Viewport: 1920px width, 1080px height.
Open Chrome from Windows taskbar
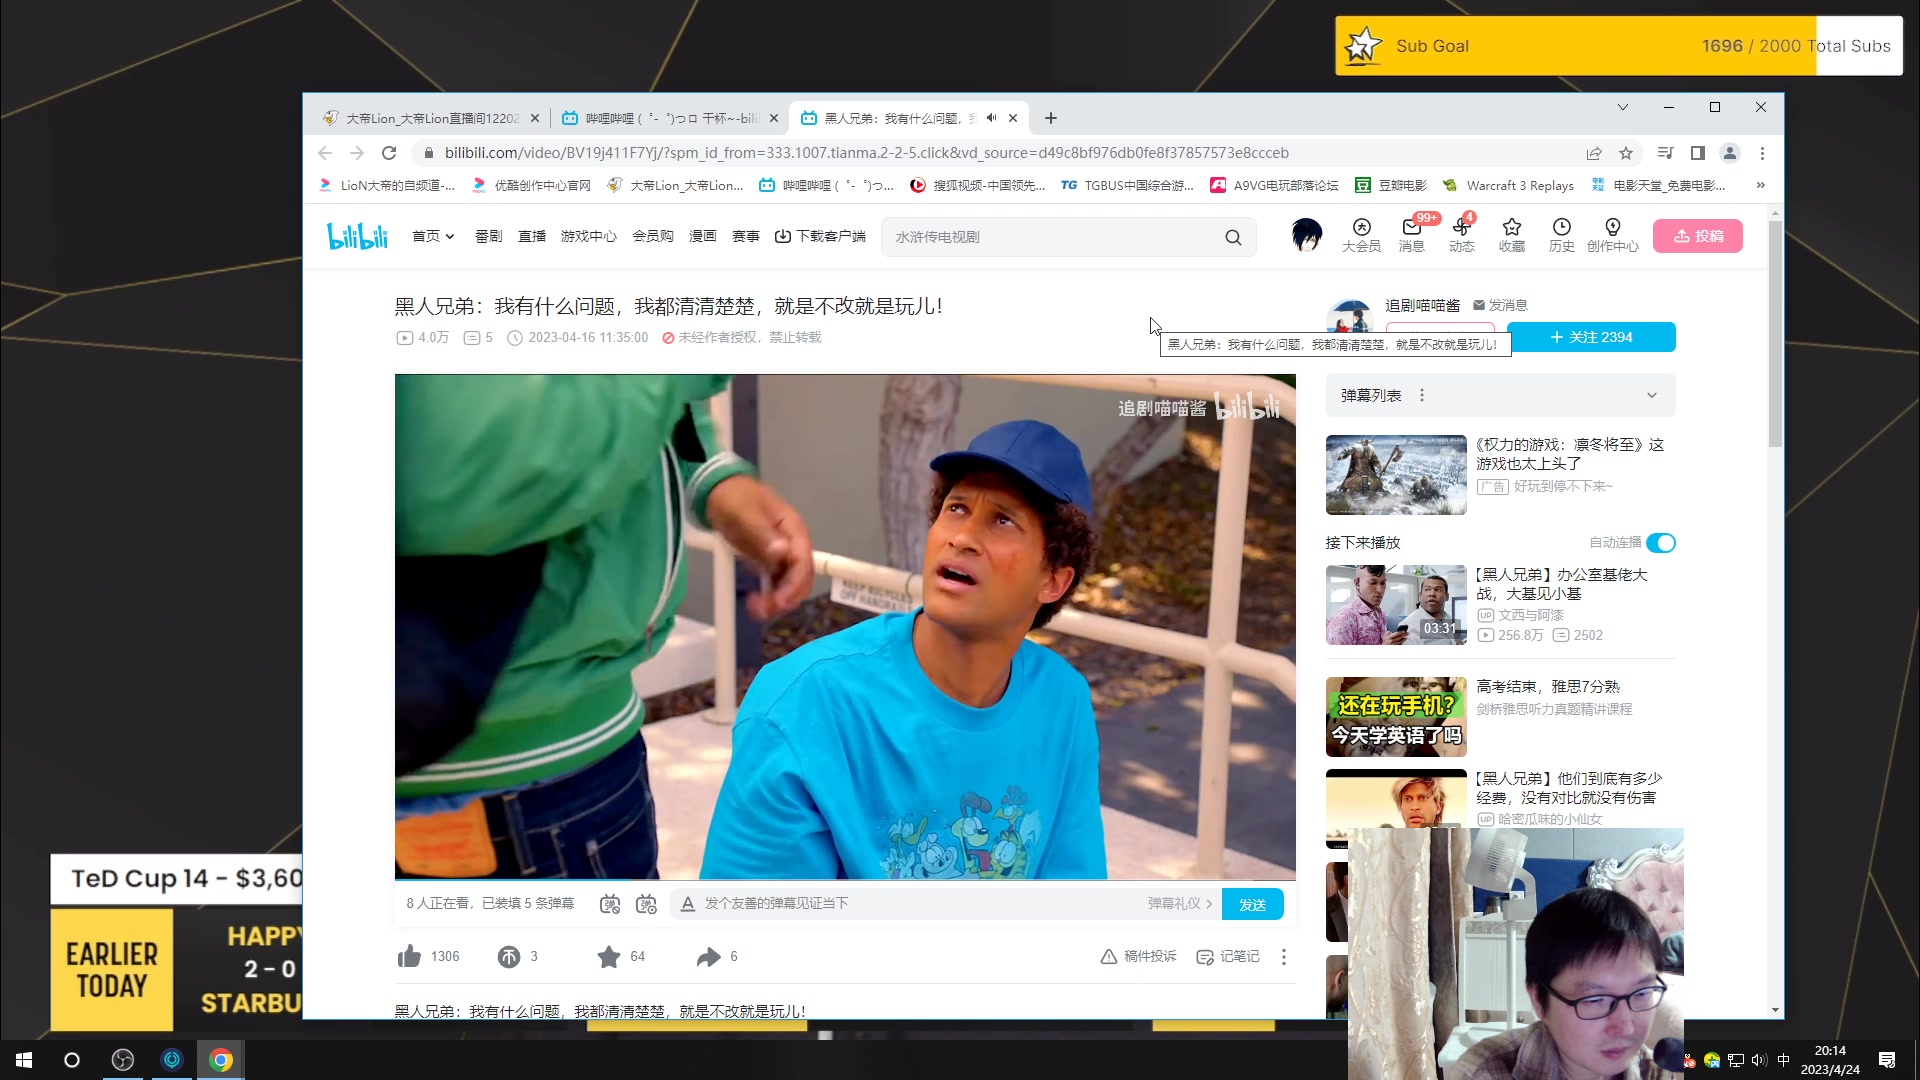[221, 1060]
